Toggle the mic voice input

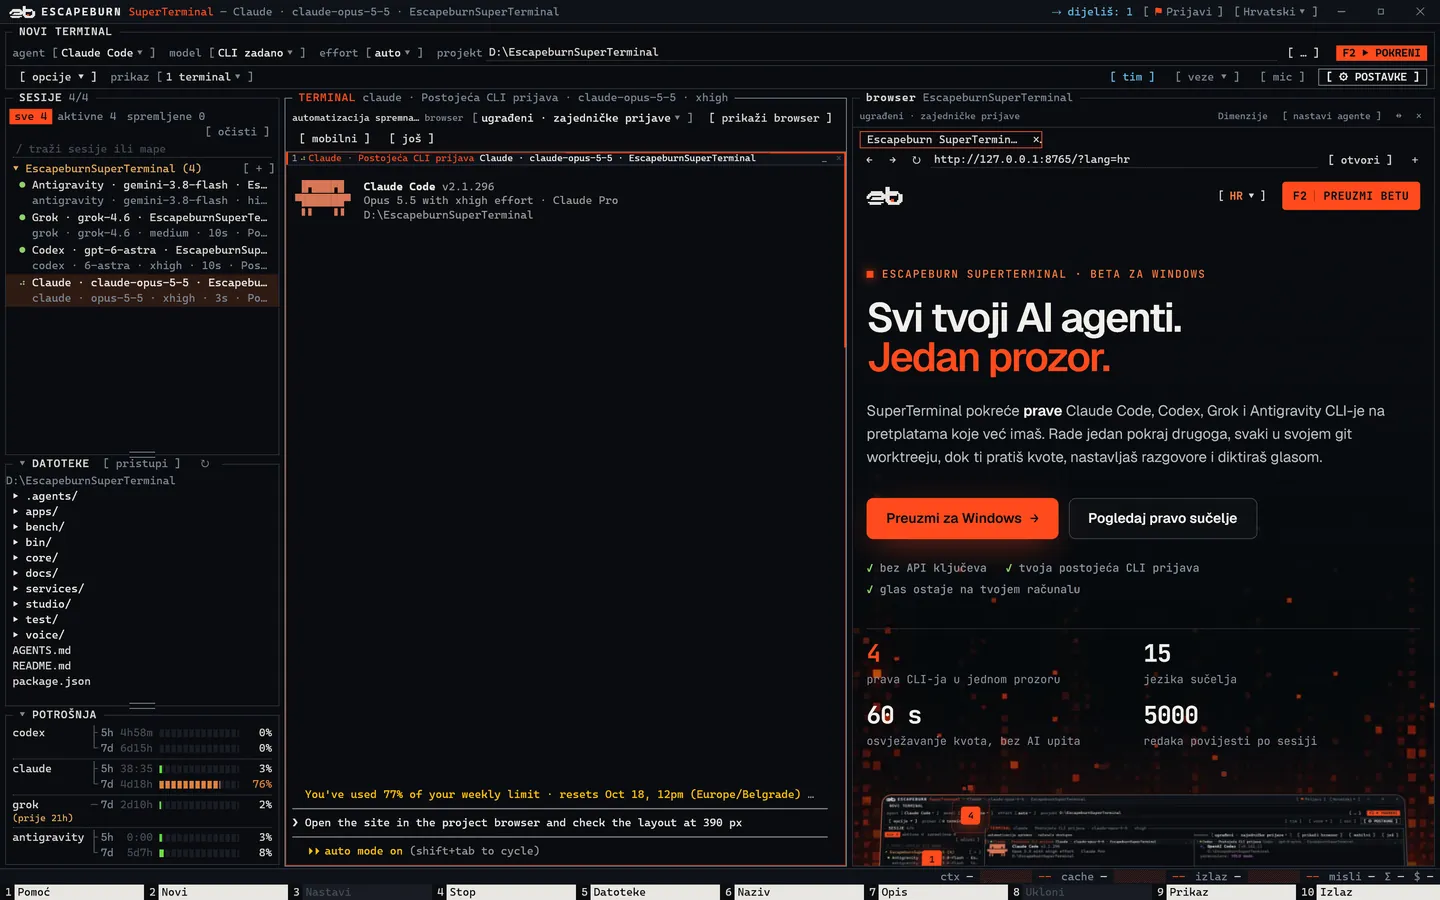point(1282,77)
